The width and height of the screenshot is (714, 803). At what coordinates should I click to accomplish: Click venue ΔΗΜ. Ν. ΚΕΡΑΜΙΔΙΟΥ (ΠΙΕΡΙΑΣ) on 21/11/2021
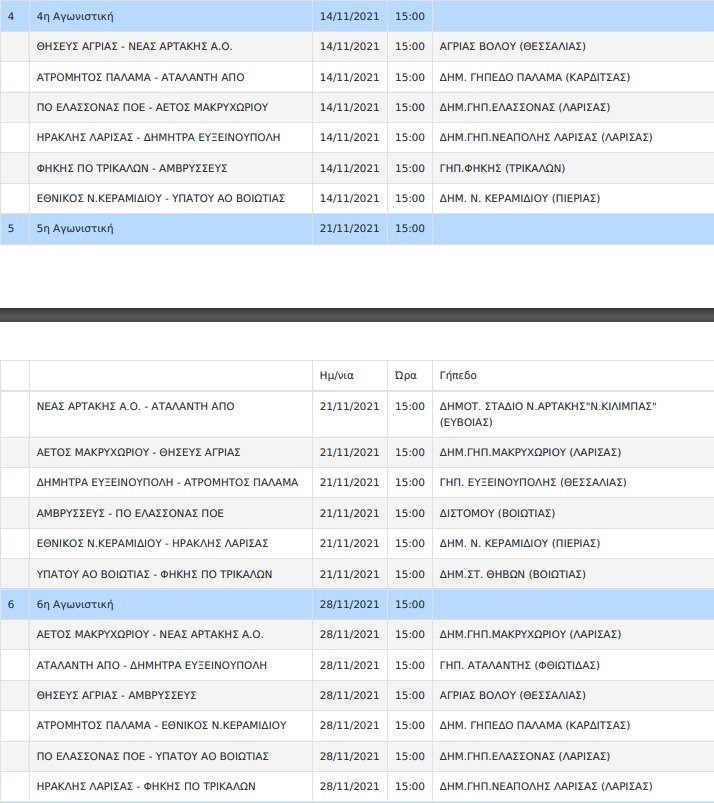(x=519, y=543)
